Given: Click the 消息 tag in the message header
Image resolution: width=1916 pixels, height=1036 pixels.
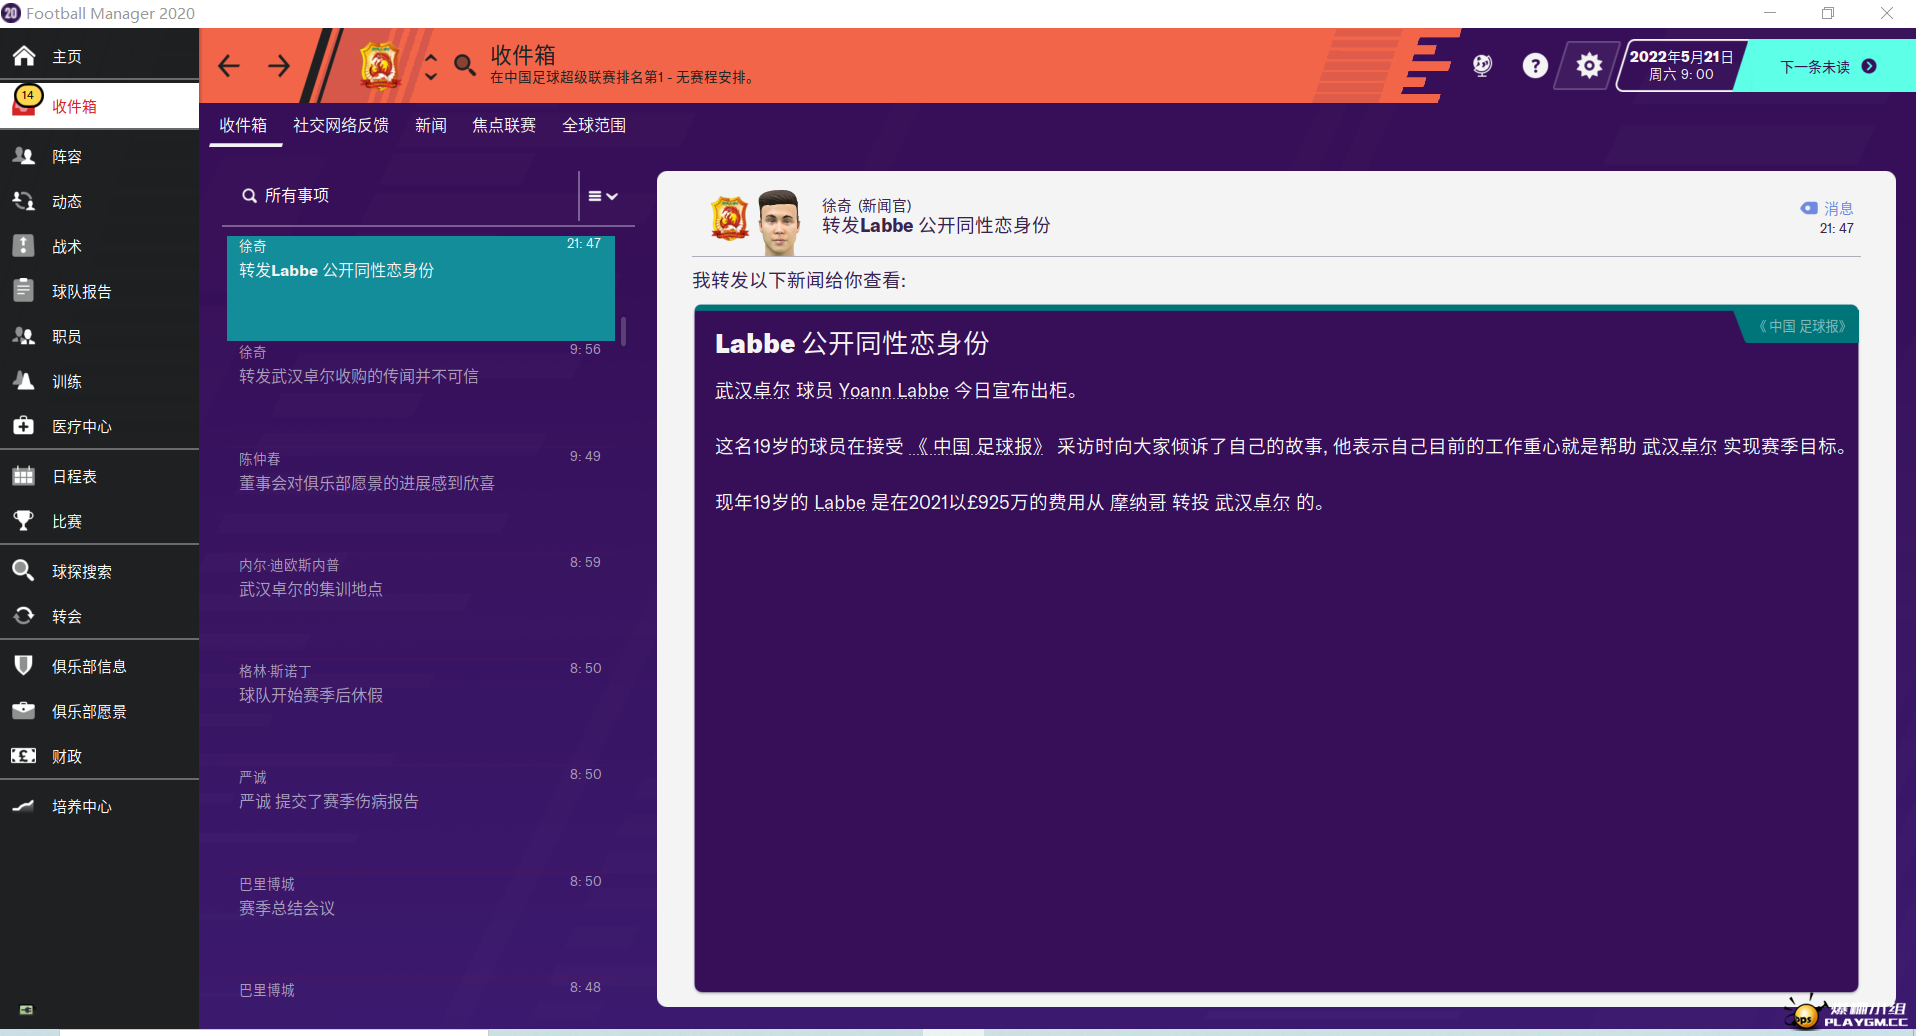Looking at the screenshot, I should (1827, 208).
